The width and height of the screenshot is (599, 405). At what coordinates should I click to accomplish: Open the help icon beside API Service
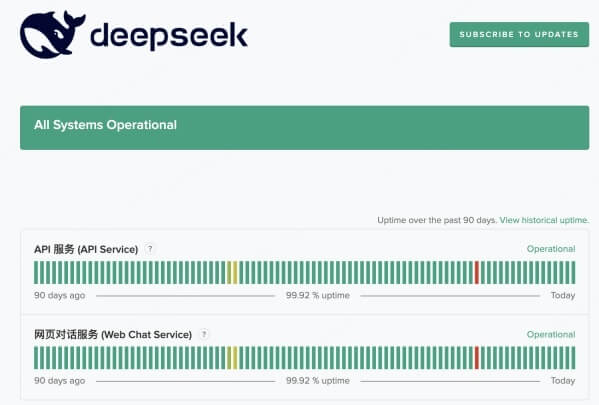(x=150, y=249)
